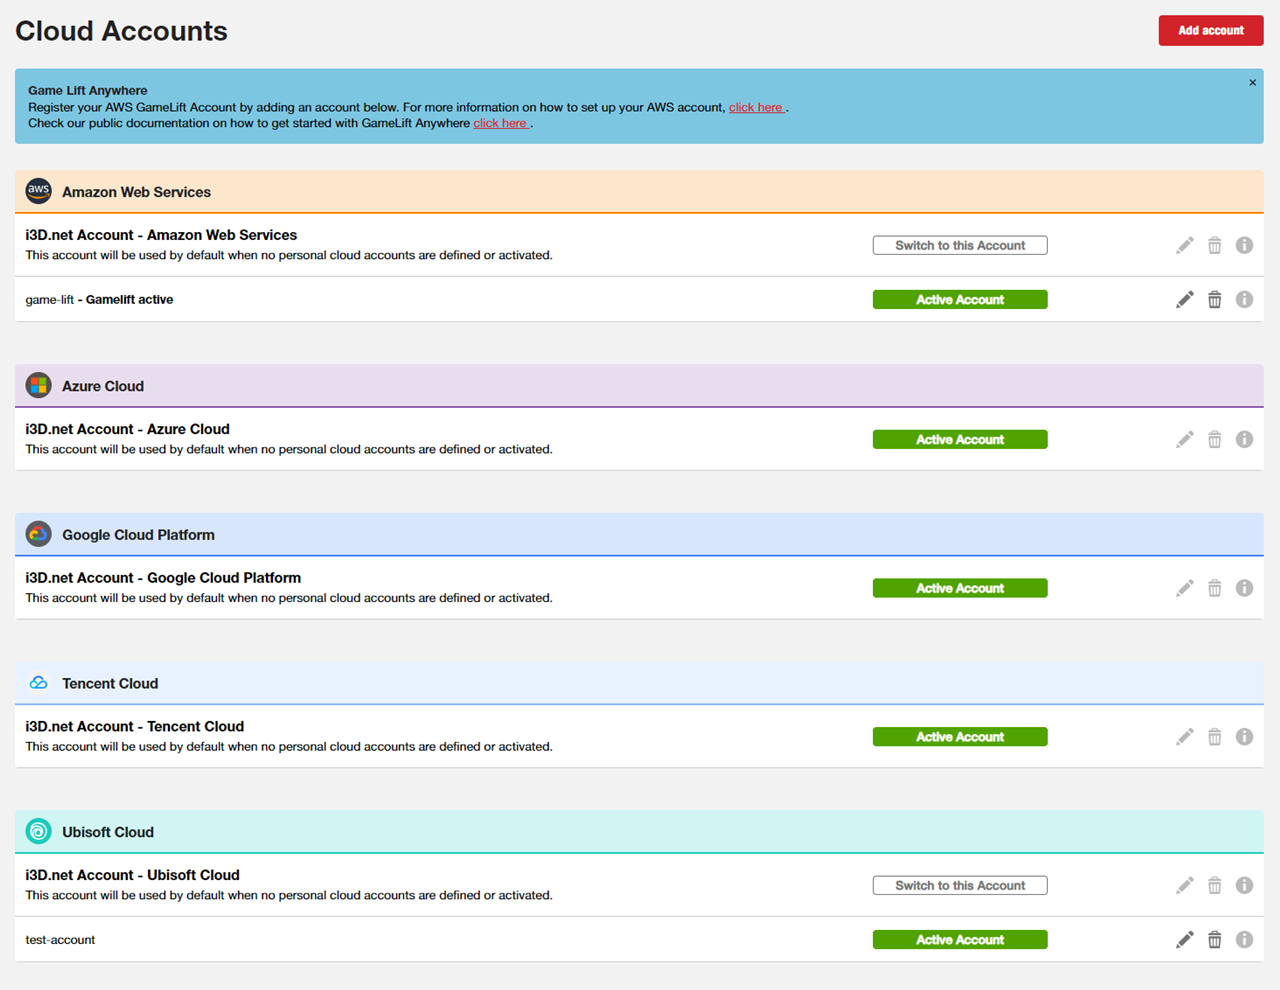This screenshot has width=1280, height=990.
Task: Close the Game Lift Anywhere banner
Action: click(x=1252, y=83)
